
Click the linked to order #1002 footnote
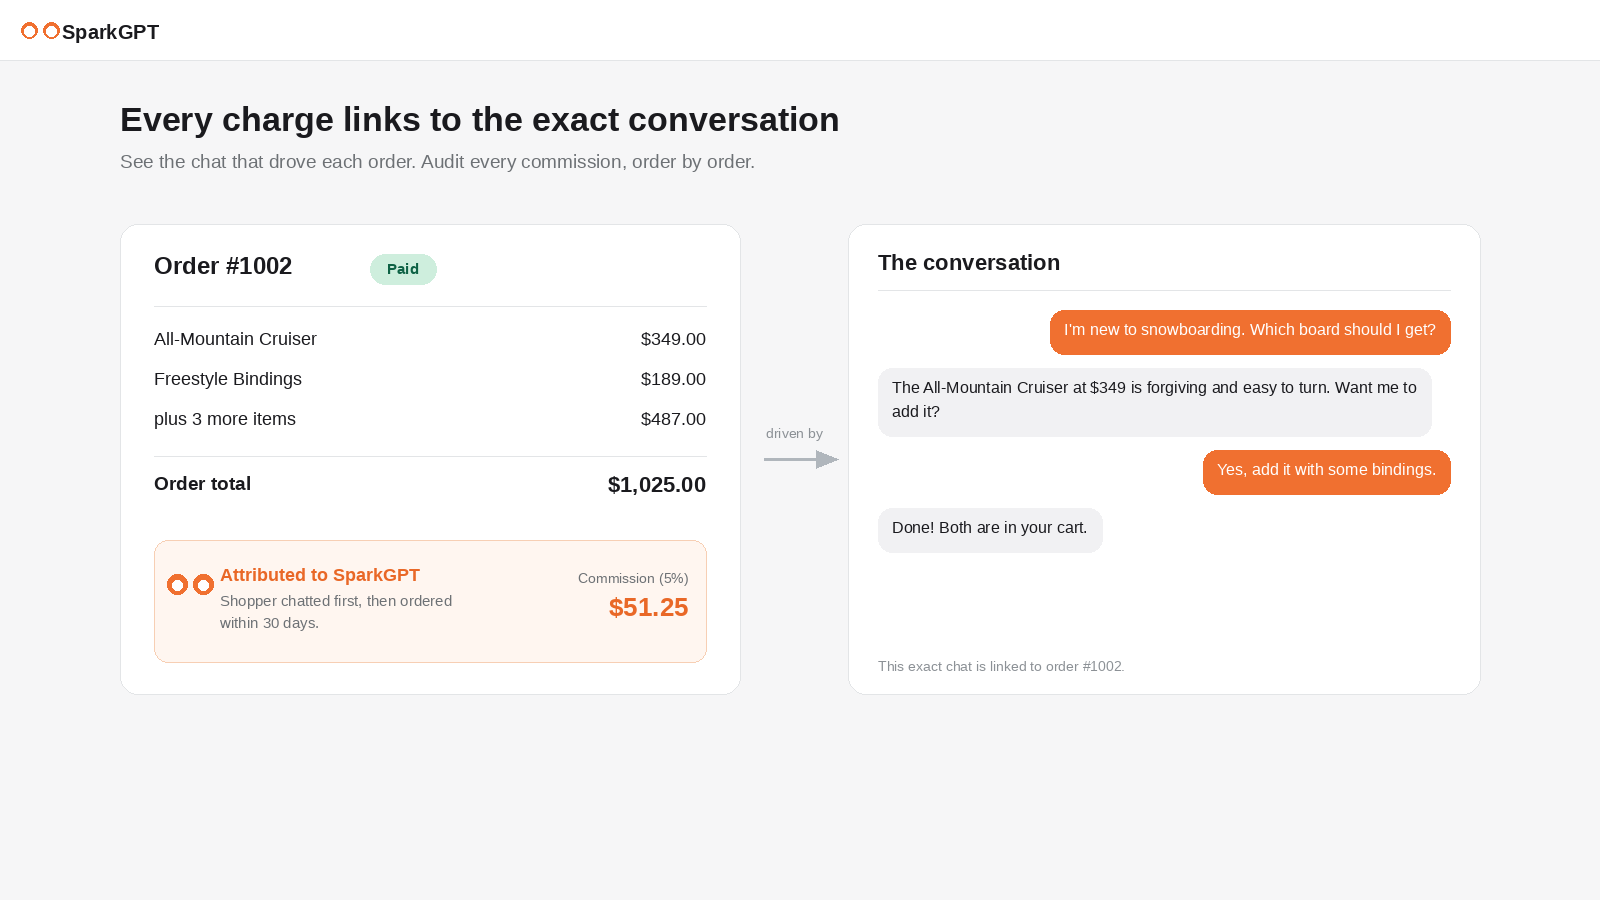[1001, 666]
